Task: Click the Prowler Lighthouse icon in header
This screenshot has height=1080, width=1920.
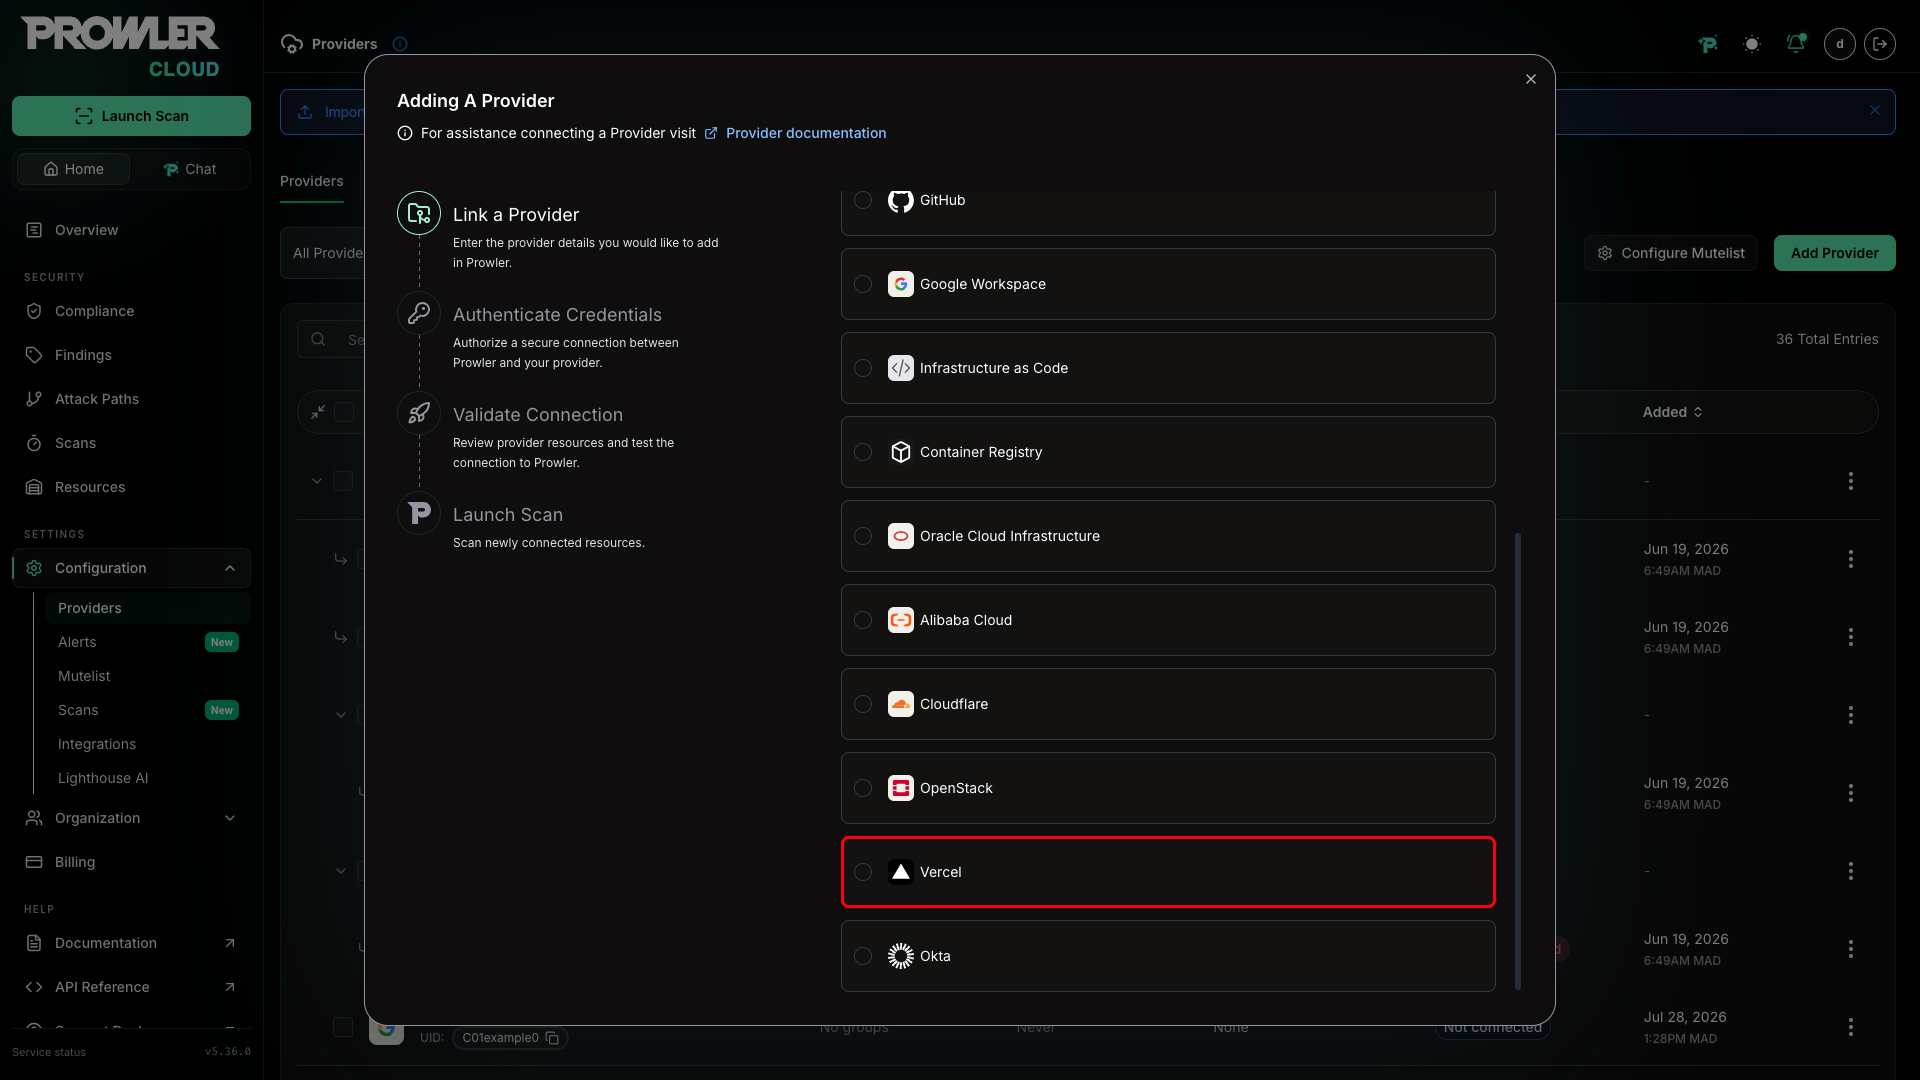Action: [1708, 44]
